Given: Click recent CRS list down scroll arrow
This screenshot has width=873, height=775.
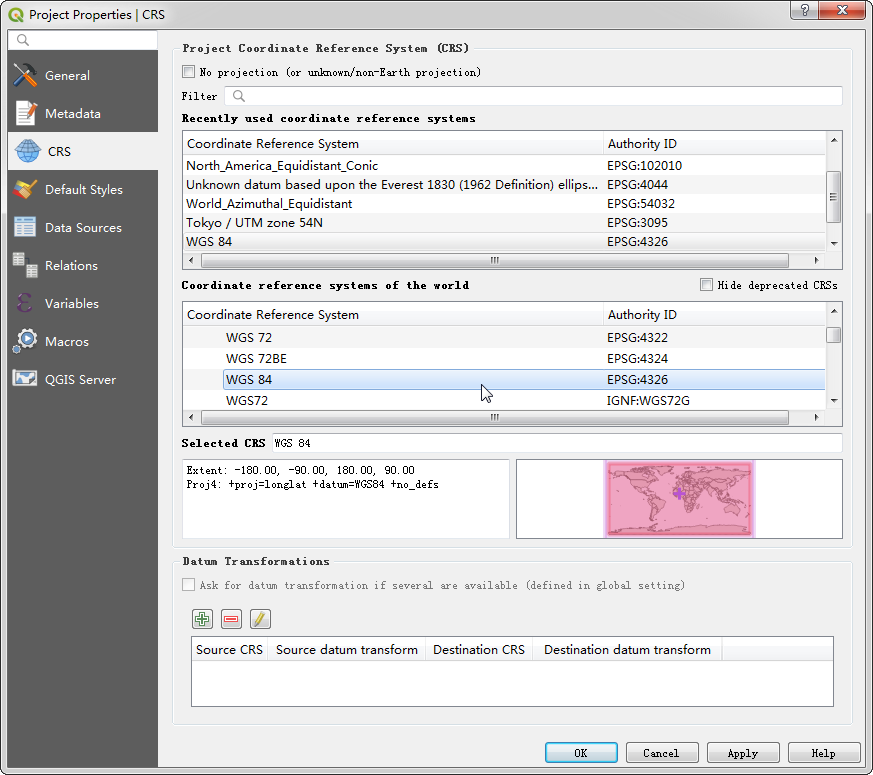Looking at the screenshot, I should 833,243.
